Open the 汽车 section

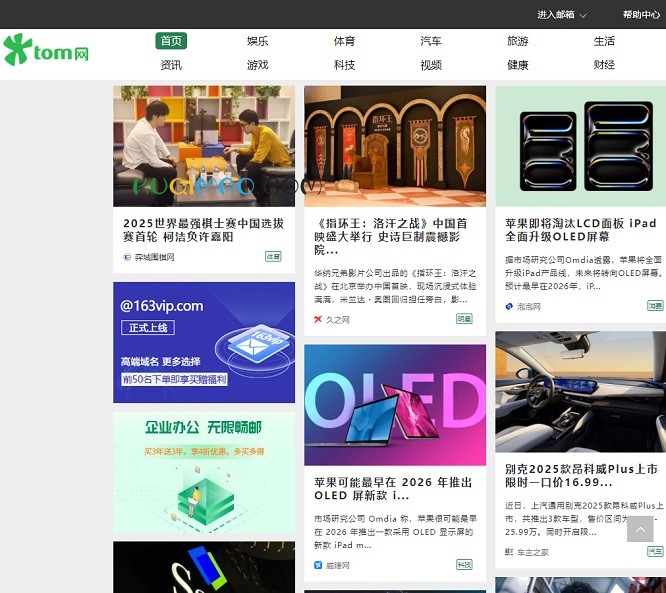[431, 41]
